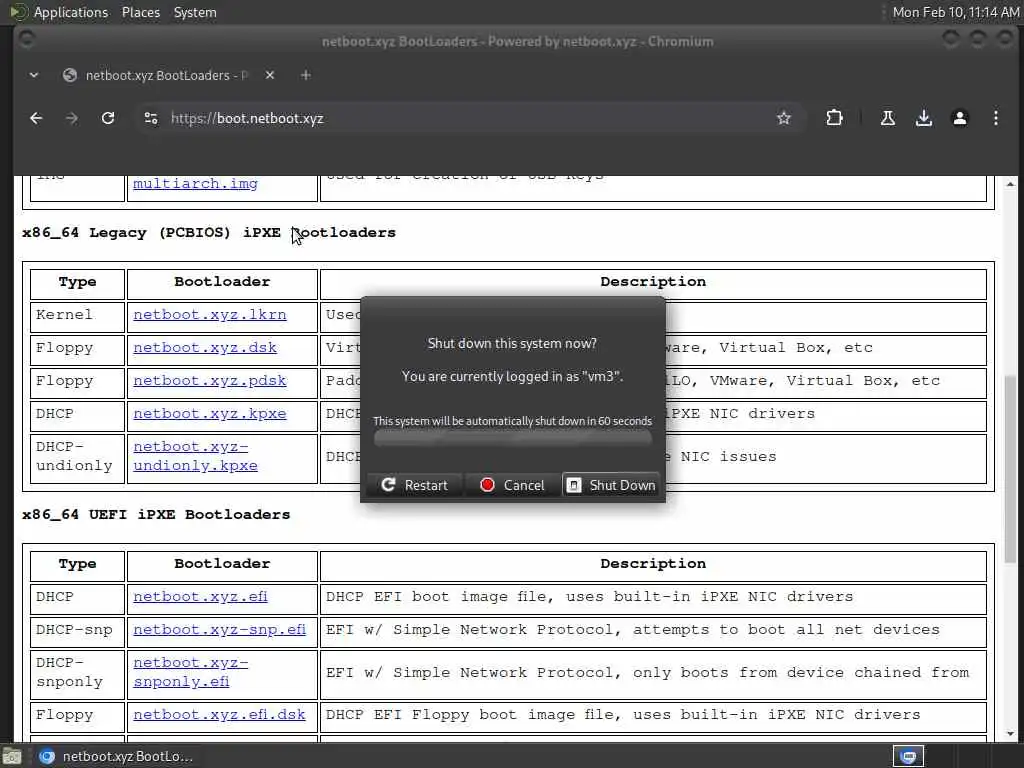The image size is (1024, 768).
Task: Open the netboot.xyz-snp.efi link
Action: 219,630
